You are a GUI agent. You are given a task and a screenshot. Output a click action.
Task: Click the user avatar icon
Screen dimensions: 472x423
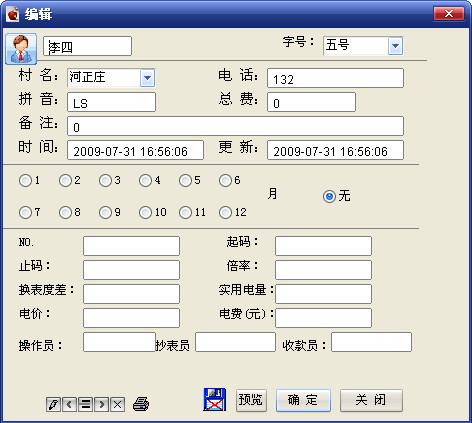[21, 49]
